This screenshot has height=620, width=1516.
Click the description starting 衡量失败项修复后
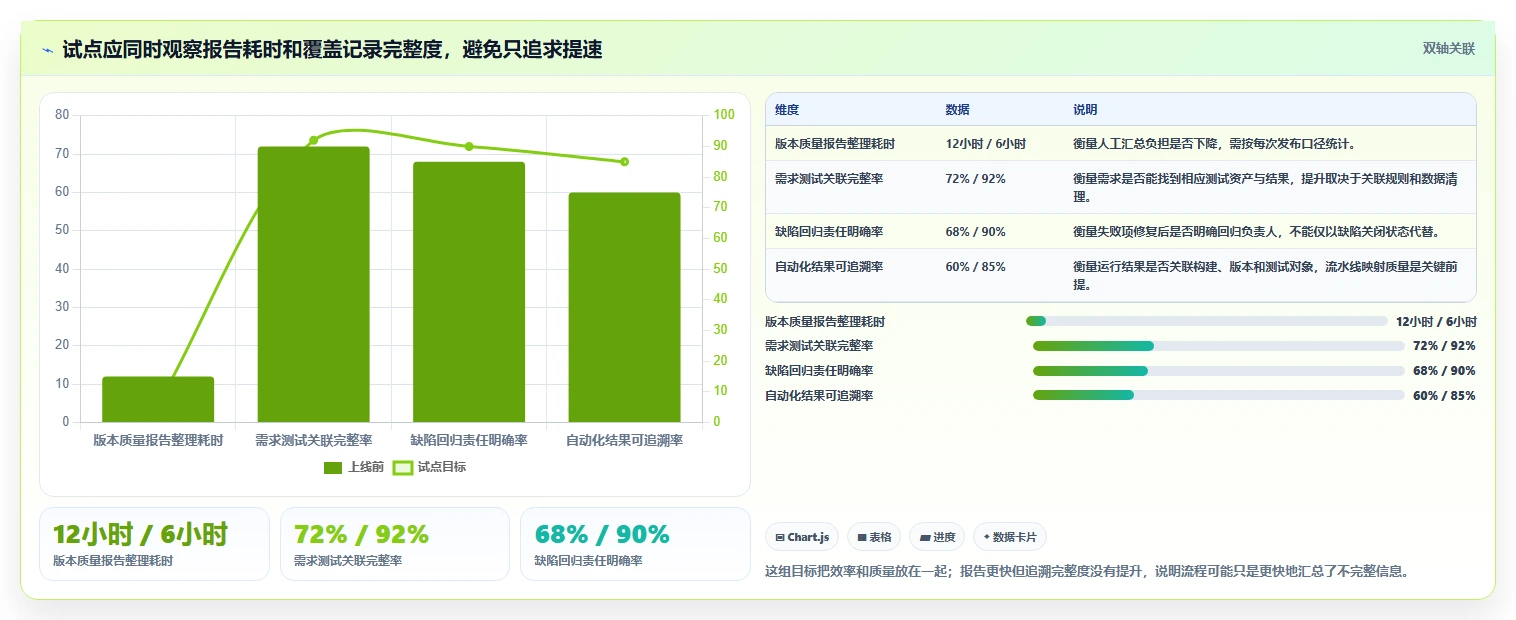[1256, 232]
